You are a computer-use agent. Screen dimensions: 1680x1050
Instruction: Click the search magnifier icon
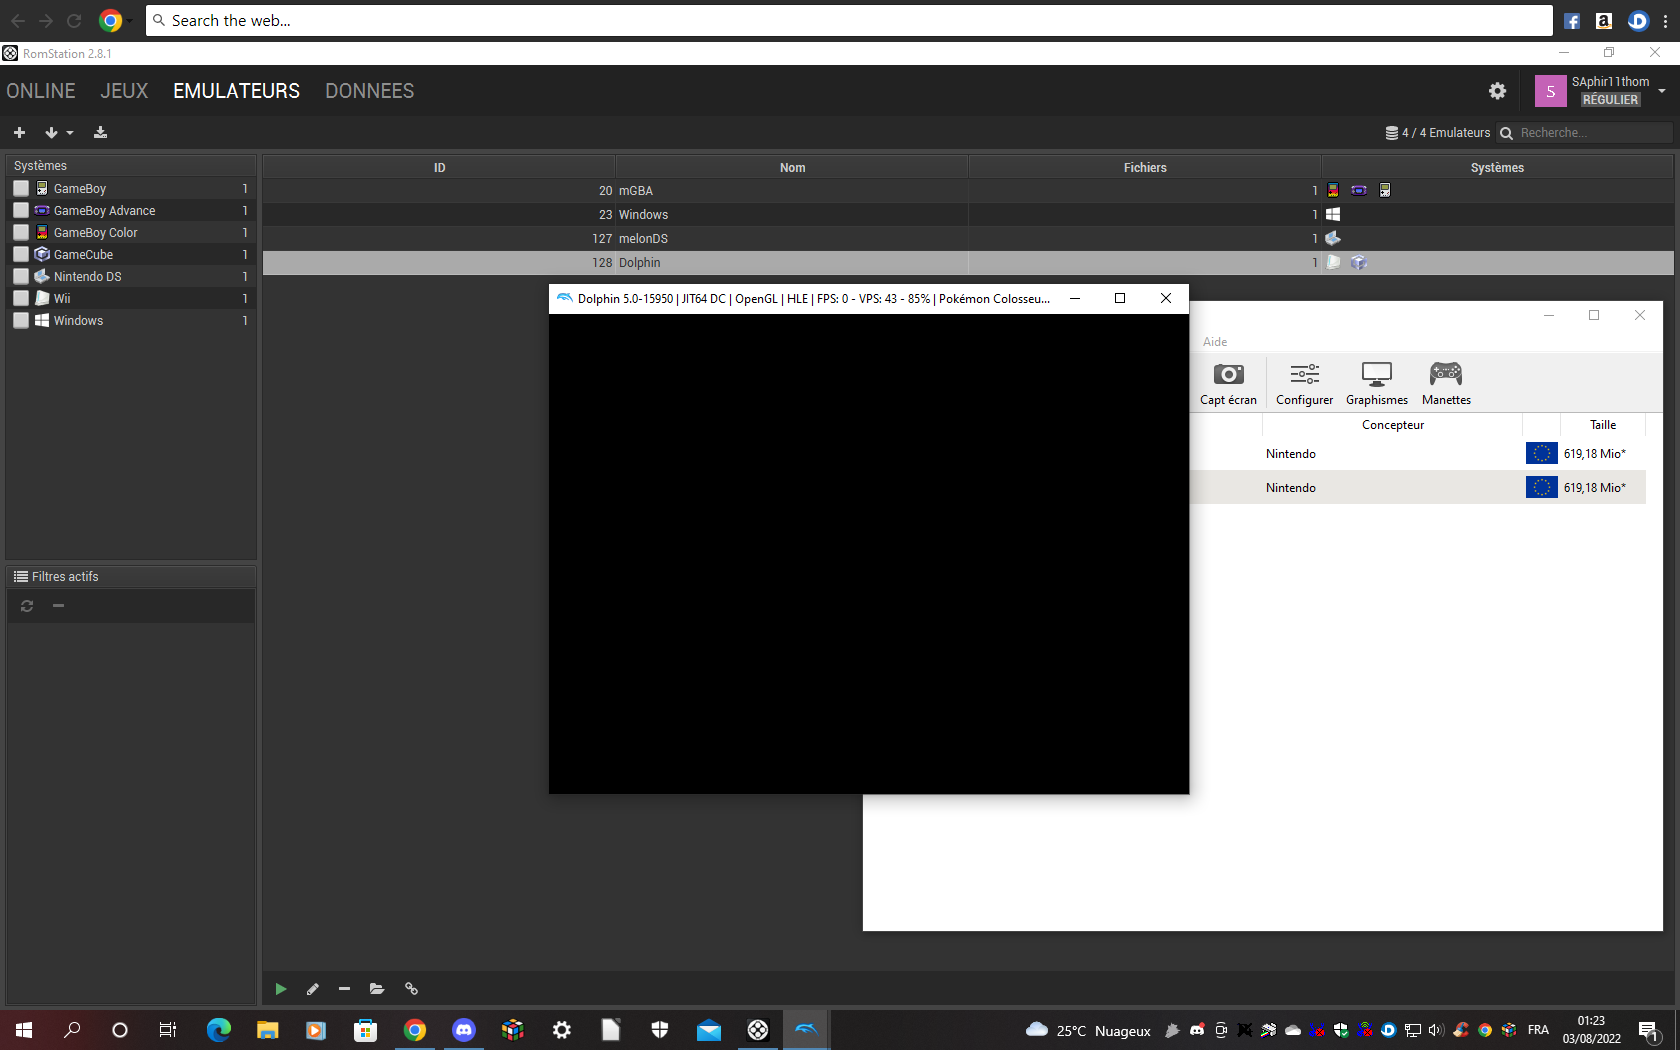(1506, 133)
